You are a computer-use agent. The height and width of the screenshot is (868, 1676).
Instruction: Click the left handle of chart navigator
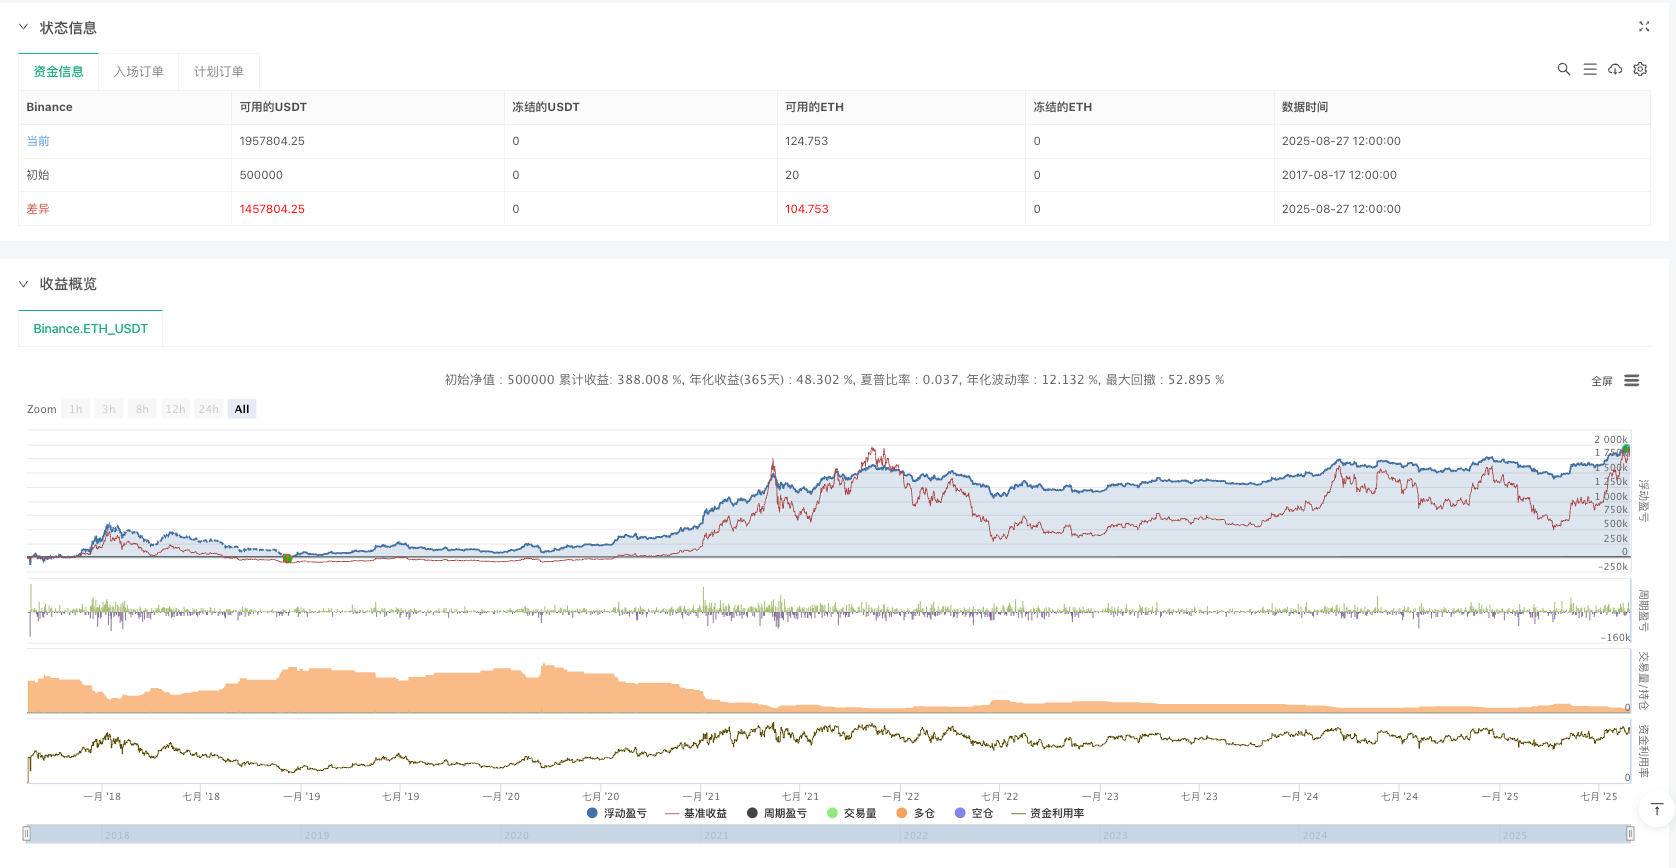tap(27, 834)
